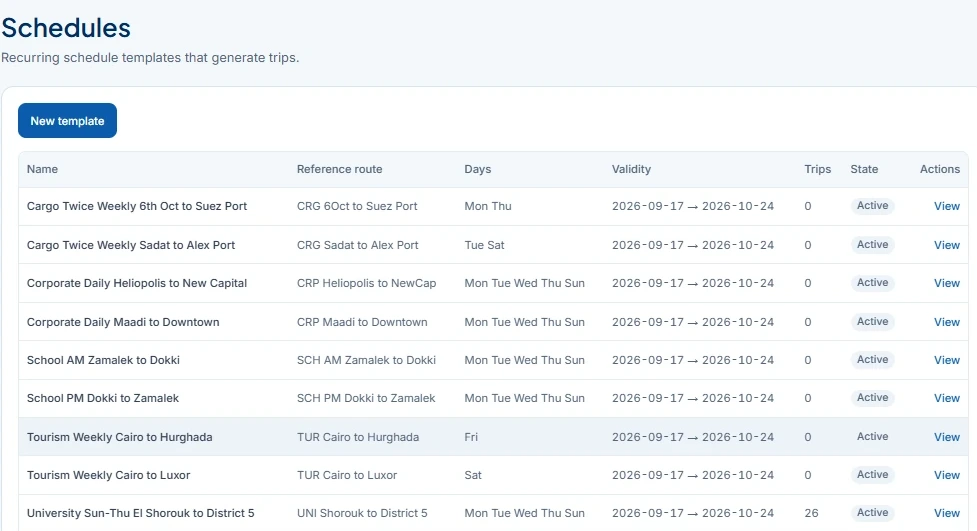Click the 'Mon Thu' days cell
The image size is (977, 531).
[488, 206]
